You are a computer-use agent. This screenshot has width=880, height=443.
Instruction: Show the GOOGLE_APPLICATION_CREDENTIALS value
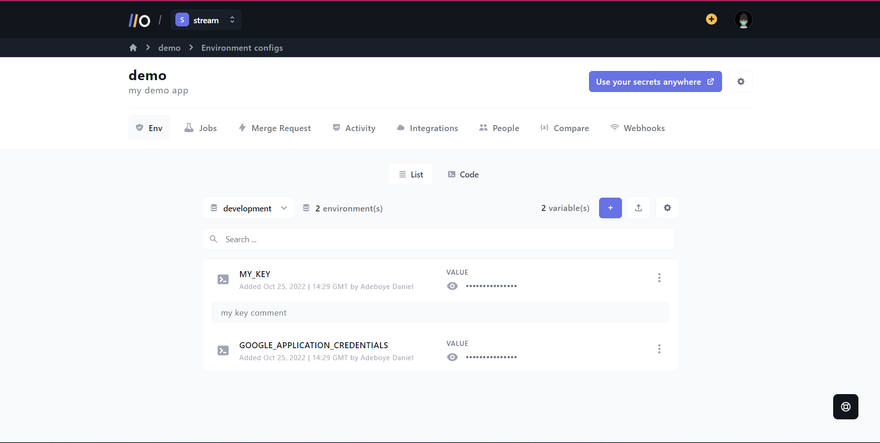(453, 357)
